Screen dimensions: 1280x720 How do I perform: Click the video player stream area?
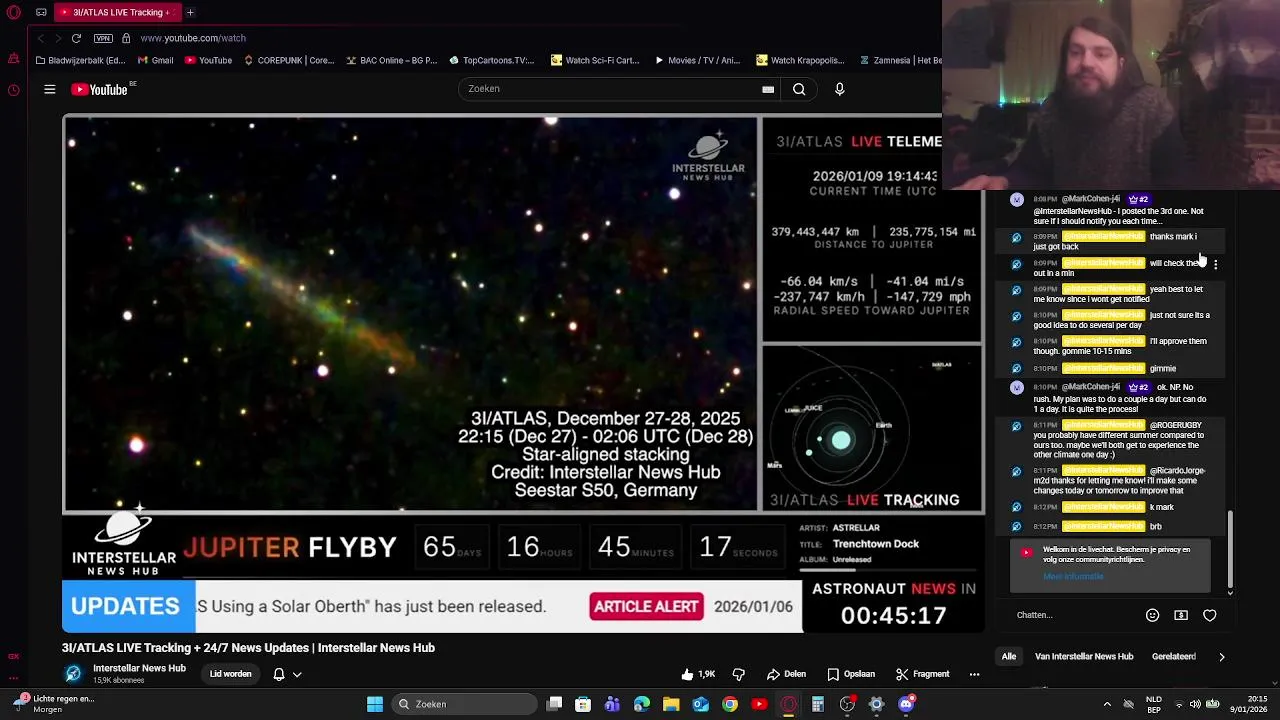[x=523, y=374]
